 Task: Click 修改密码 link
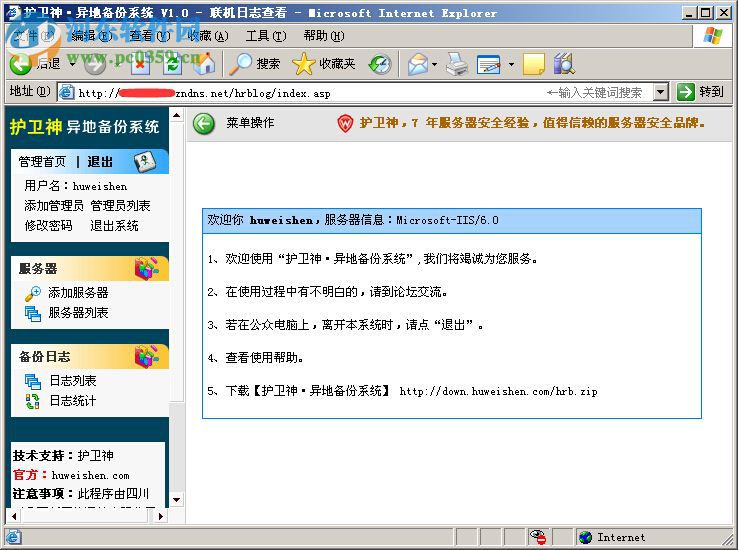48,226
